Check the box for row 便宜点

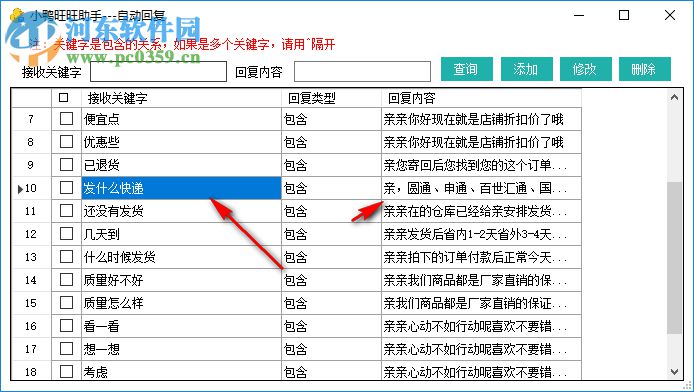[x=66, y=119]
